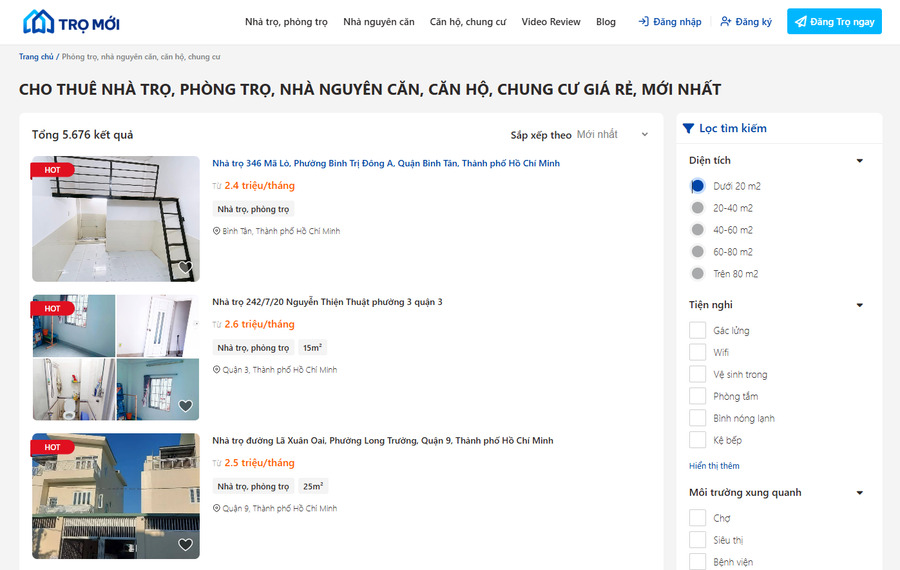Click the Trọ Mới house logo
The width and height of the screenshot is (900, 570).
tap(71, 22)
